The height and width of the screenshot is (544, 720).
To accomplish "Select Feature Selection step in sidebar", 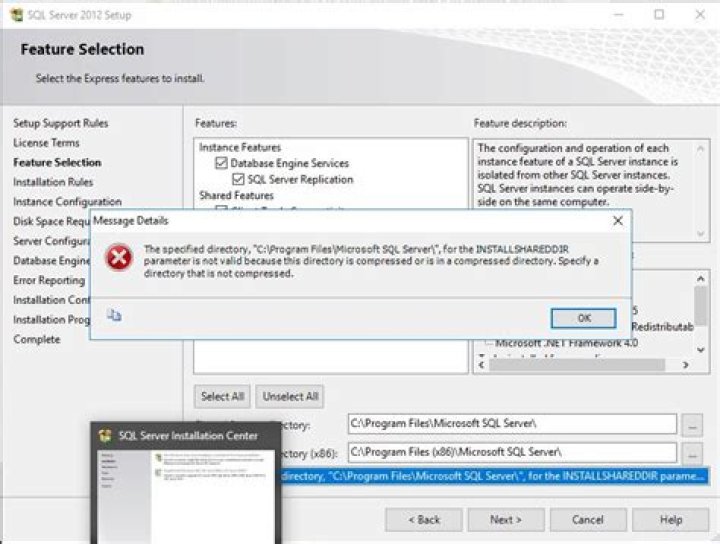I will (x=57, y=163).
